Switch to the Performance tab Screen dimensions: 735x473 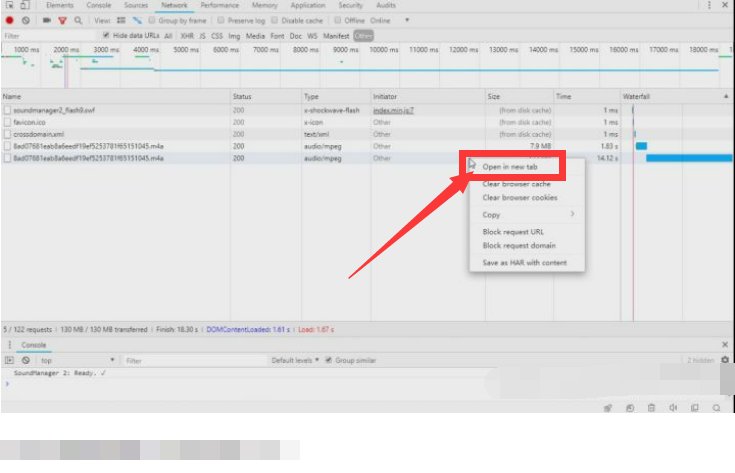click(219, 6)
